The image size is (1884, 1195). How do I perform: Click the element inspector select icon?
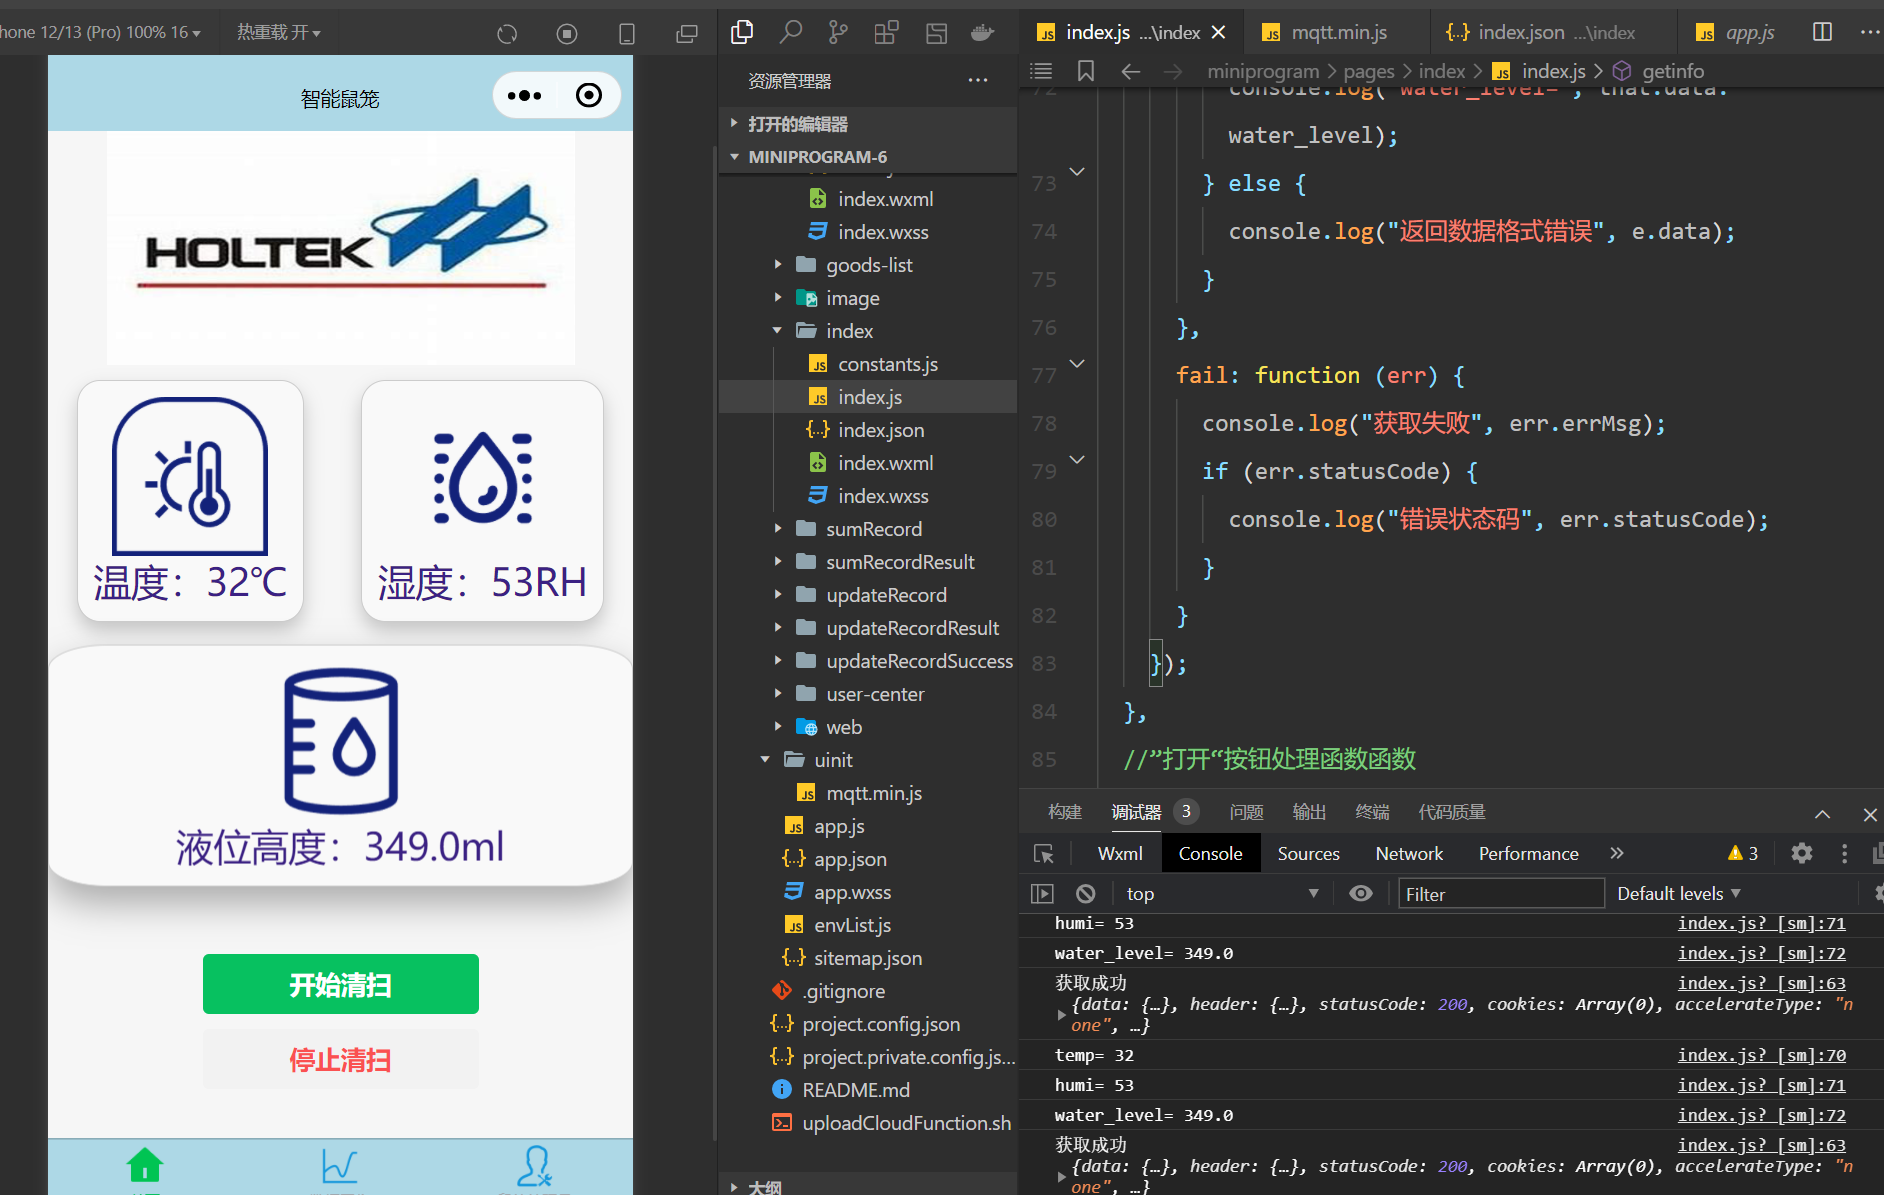coord(1044,853)
